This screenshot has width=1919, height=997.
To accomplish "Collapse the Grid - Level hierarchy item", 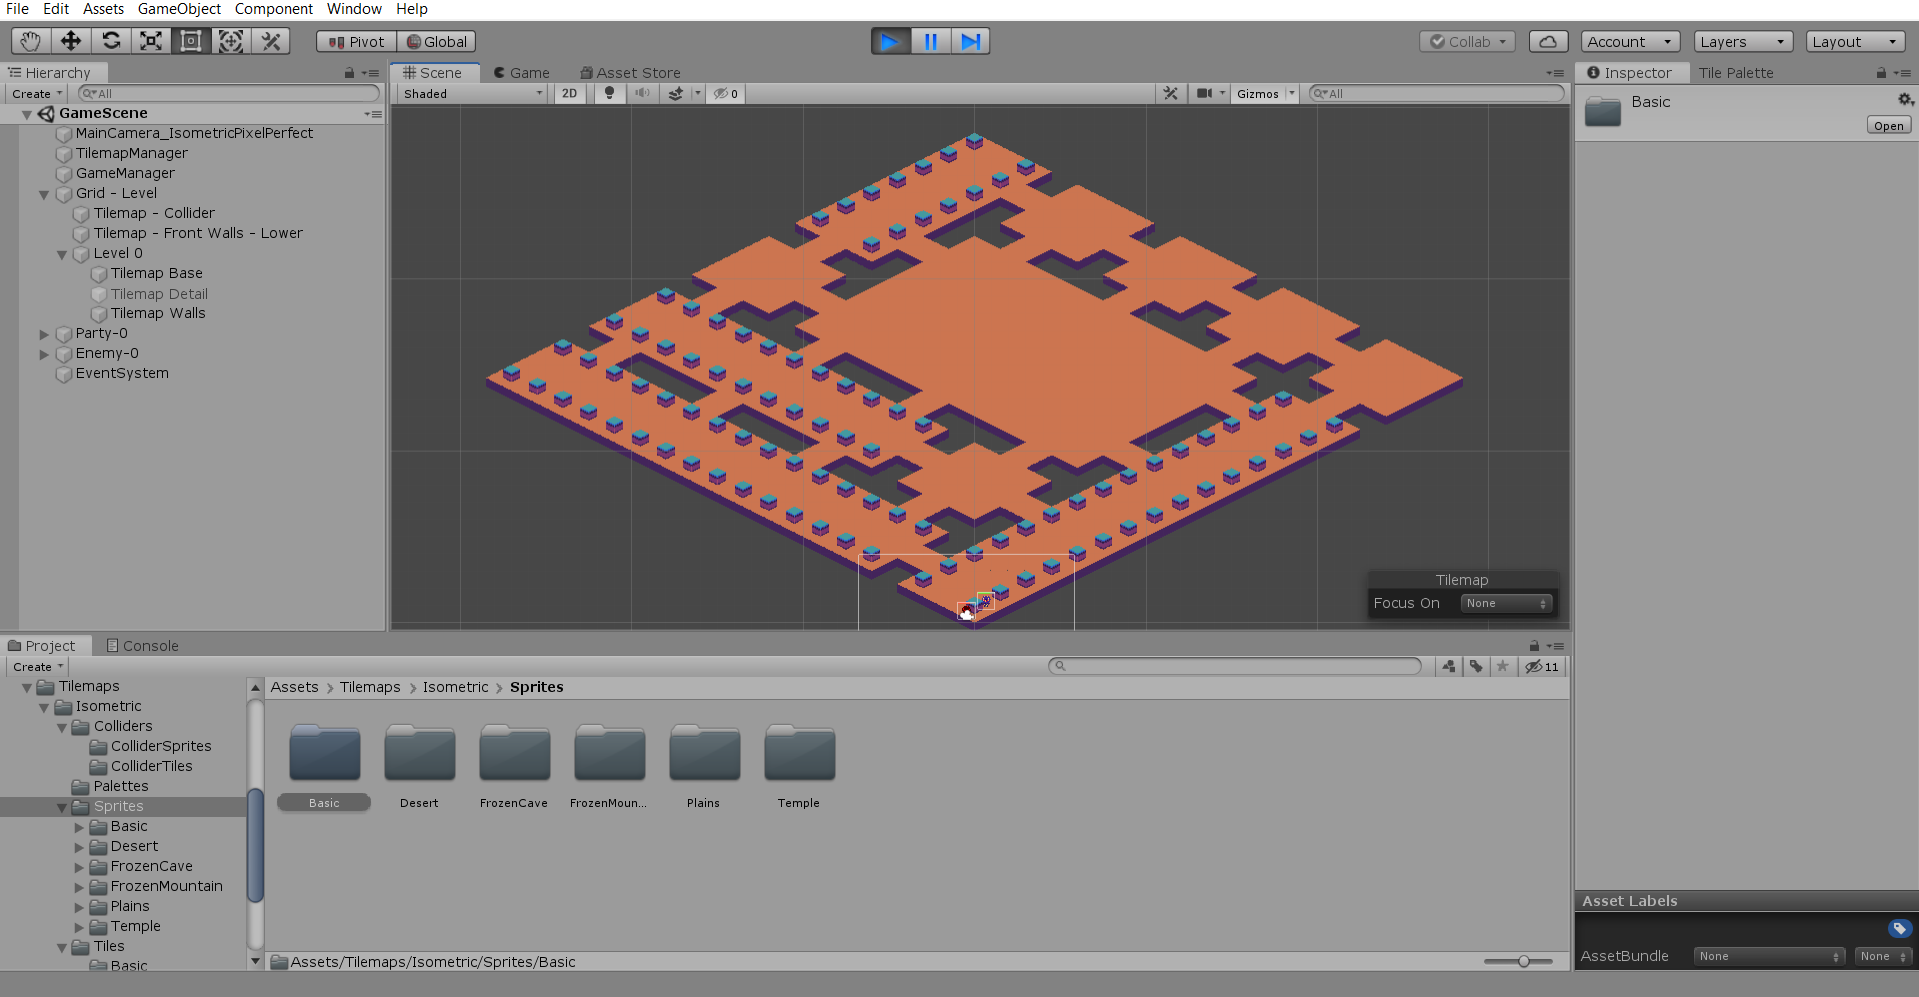I will tap(44, 194).
